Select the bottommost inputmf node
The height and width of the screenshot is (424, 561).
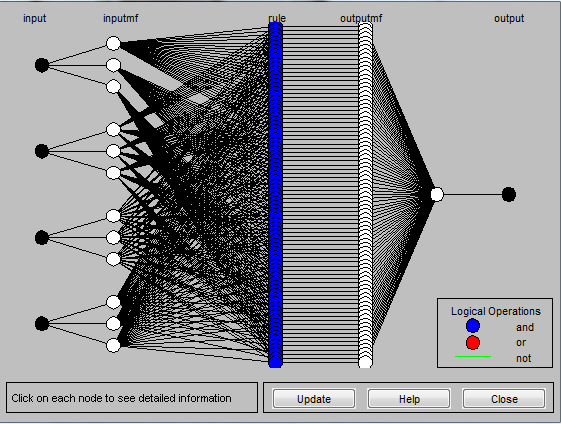pos(113,345)
